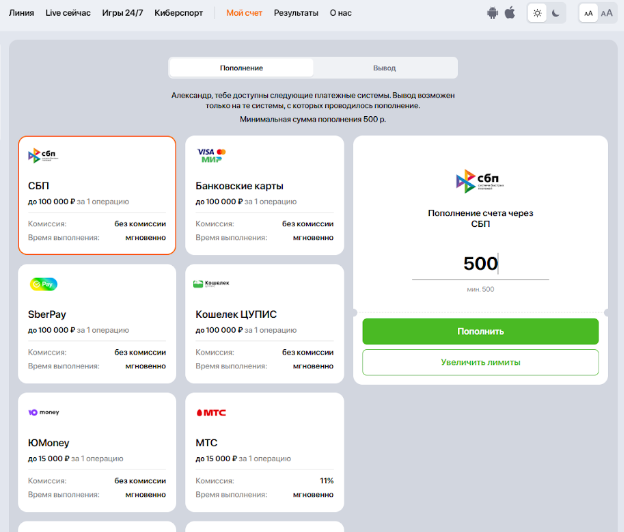Choose the Кошелек ЦУПИС payment method

coord(265,324)
